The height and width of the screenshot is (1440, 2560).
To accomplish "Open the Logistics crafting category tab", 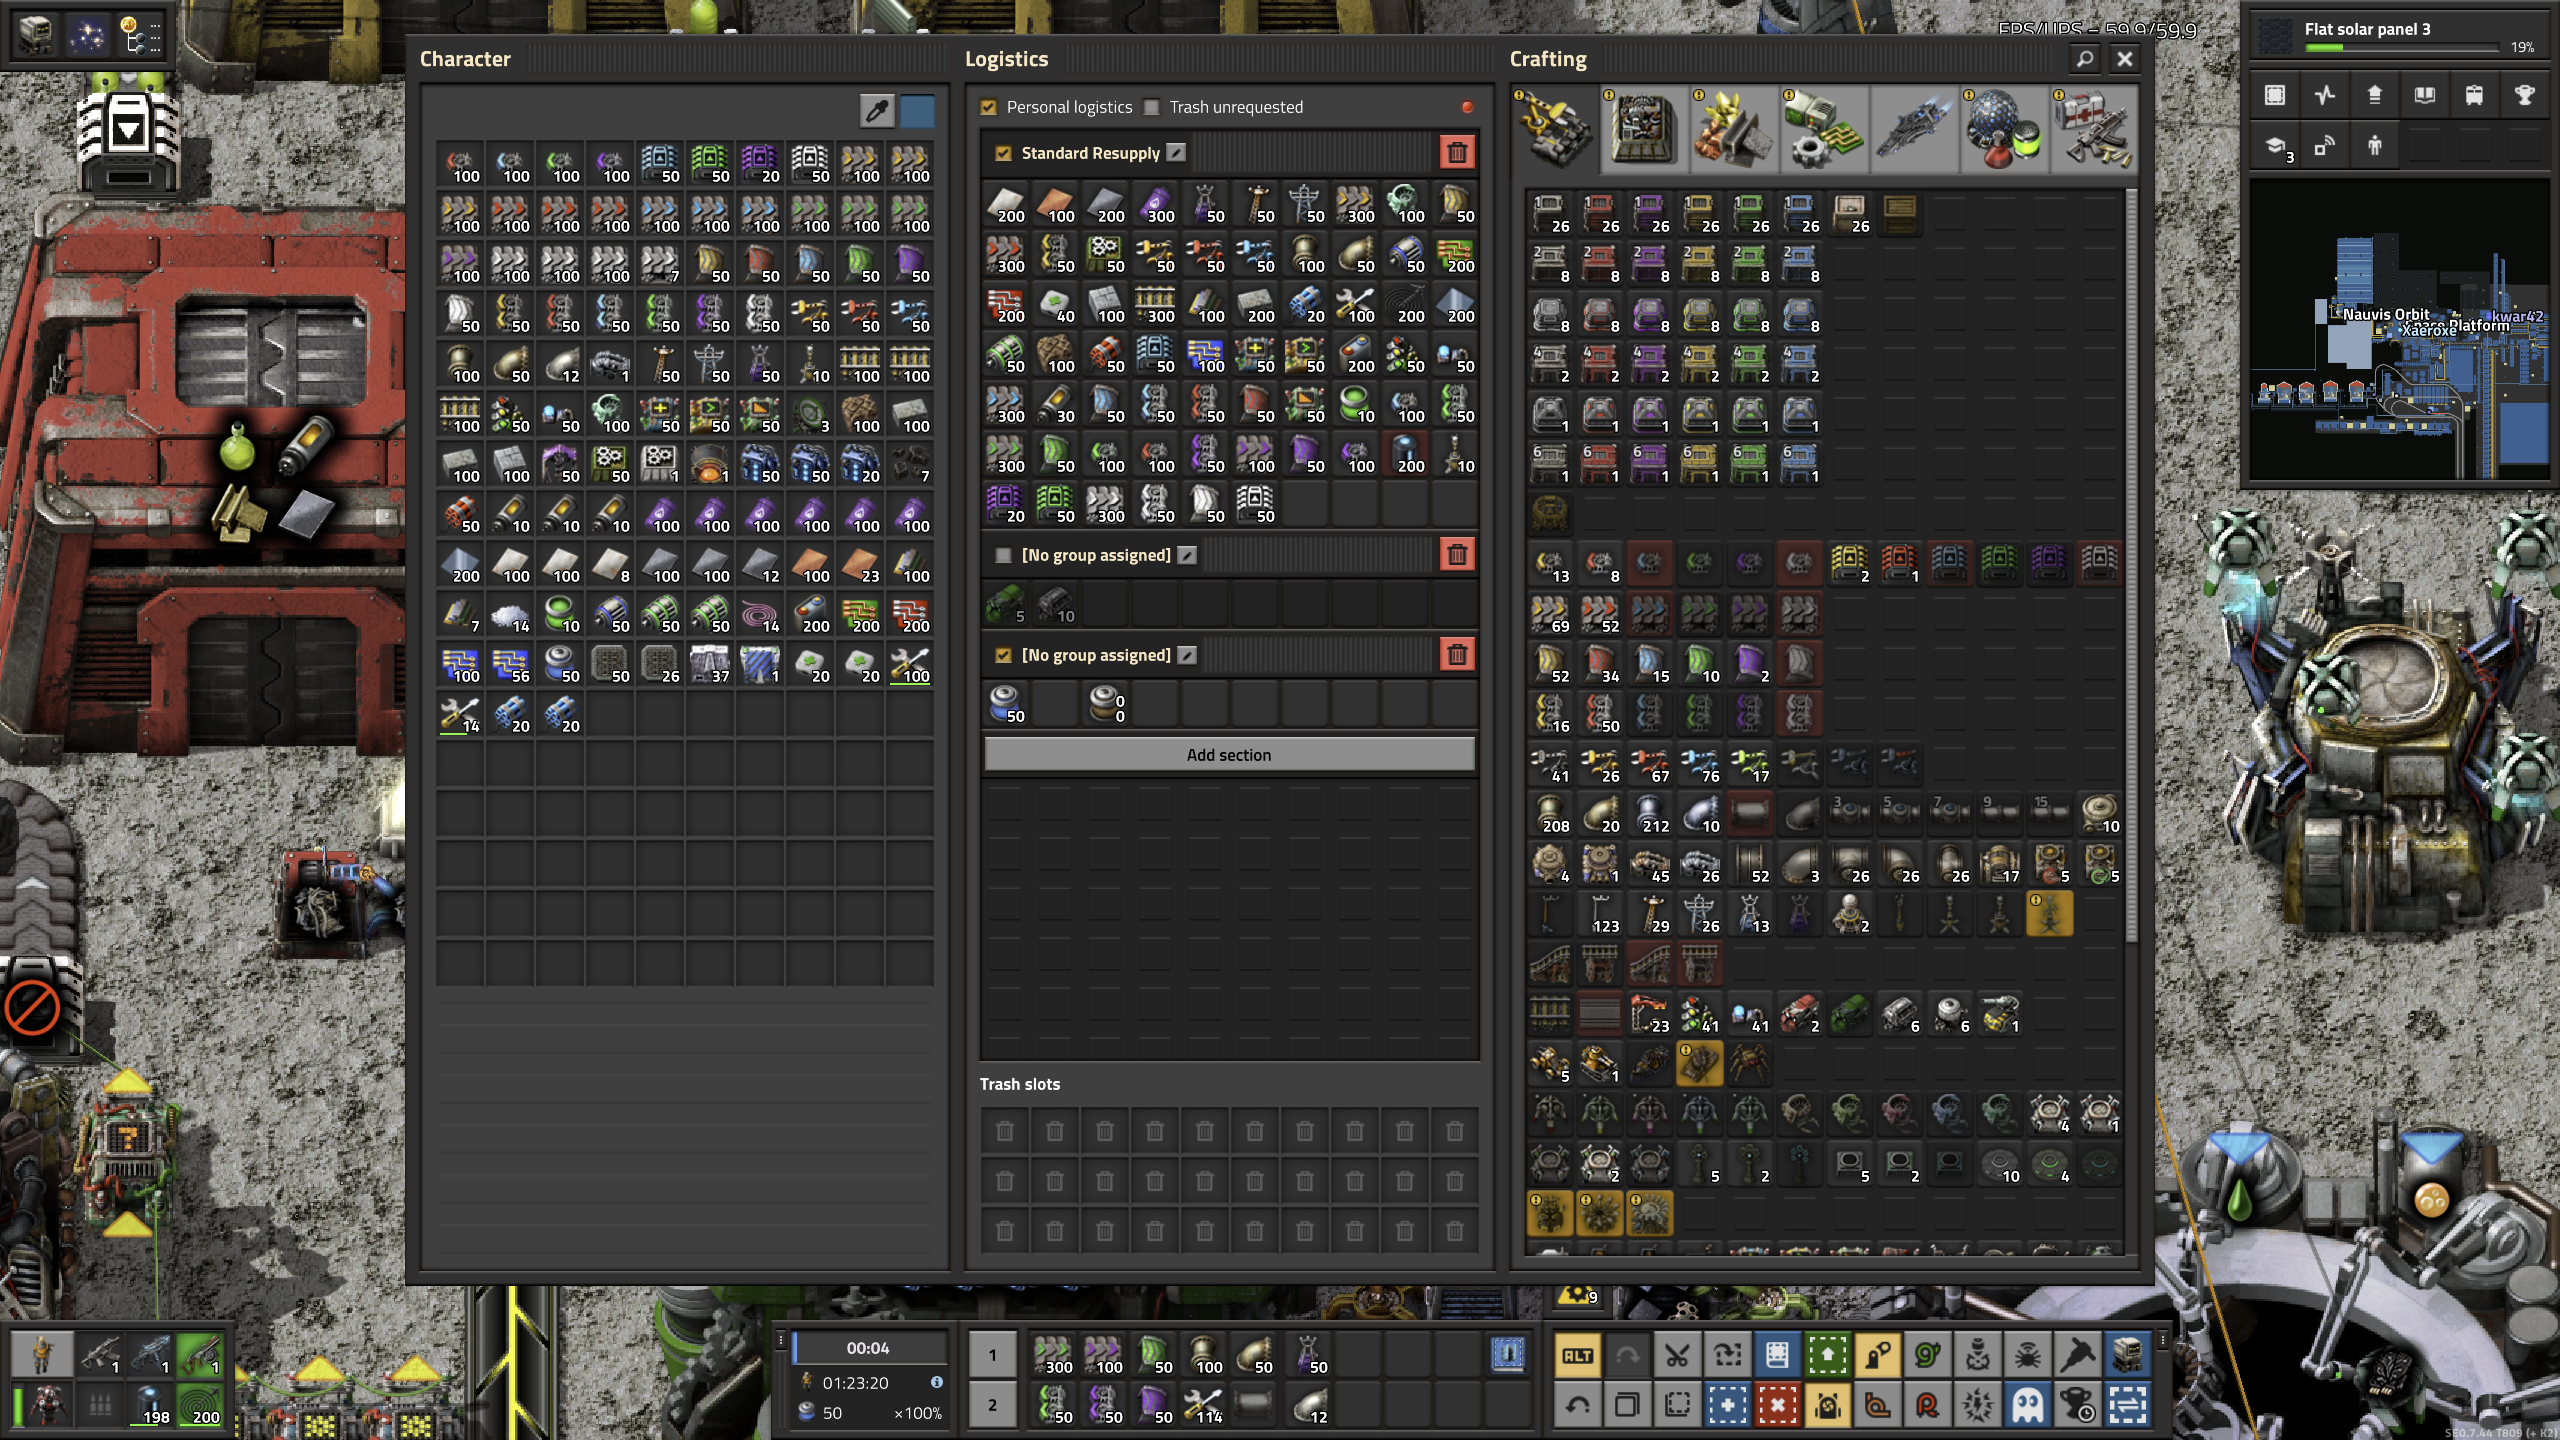I will (1554, 129).
